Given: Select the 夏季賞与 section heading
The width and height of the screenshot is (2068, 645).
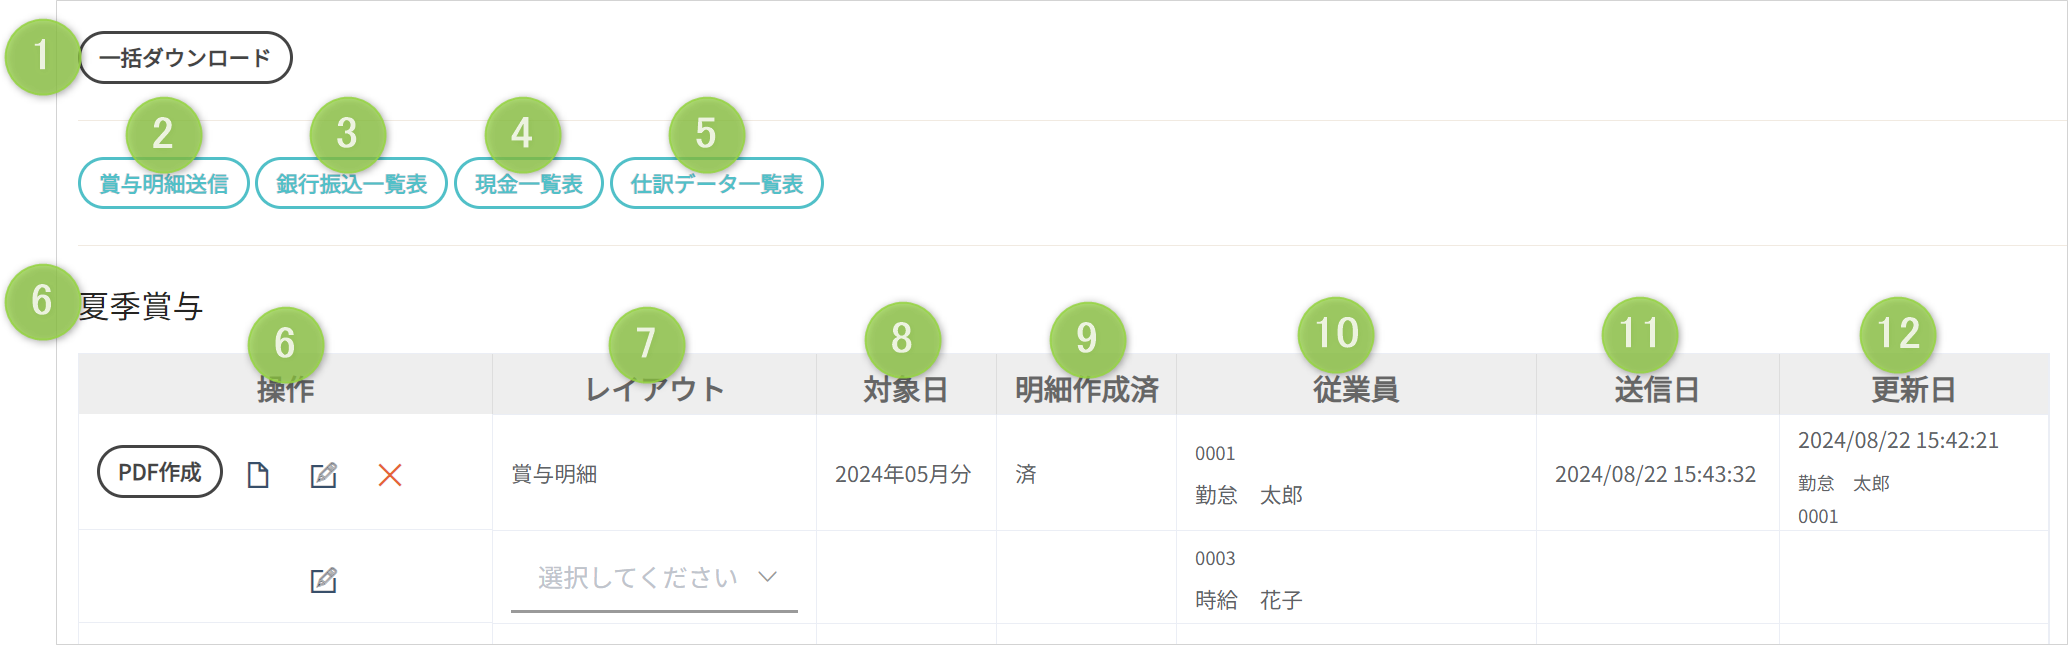Looking at the screenshot, I should click(x=141, y=306).
